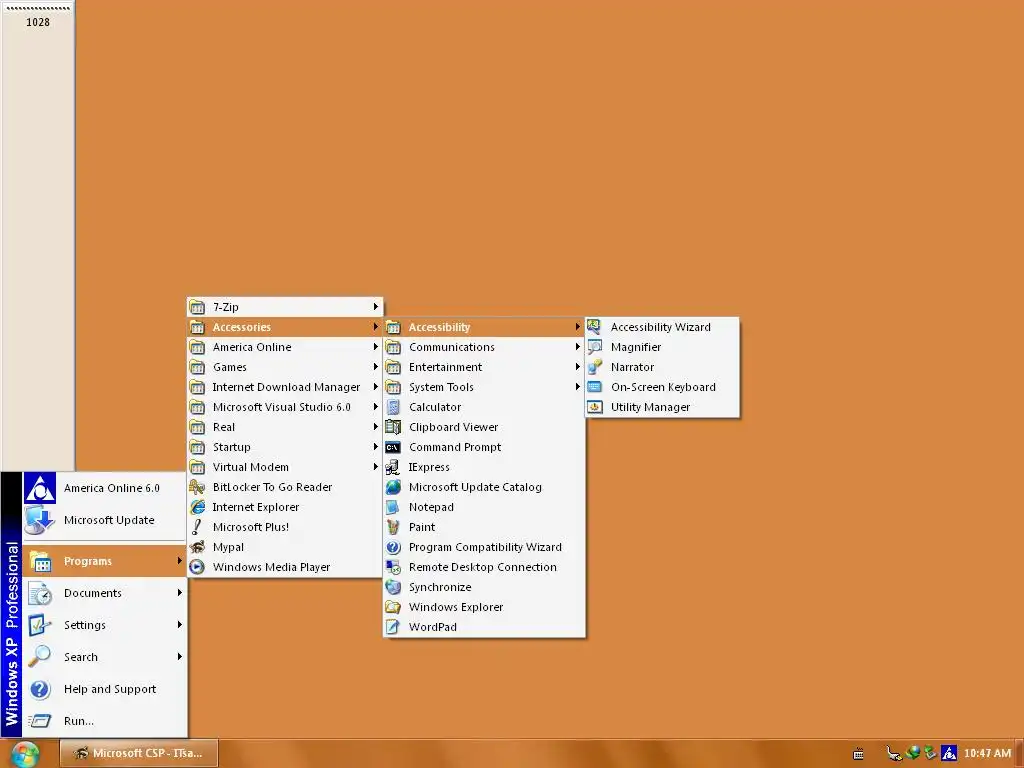Viewport: 1024px width, 768px height.
Task: Click the Microsoft Plus! icon
Action: (197, 527)
